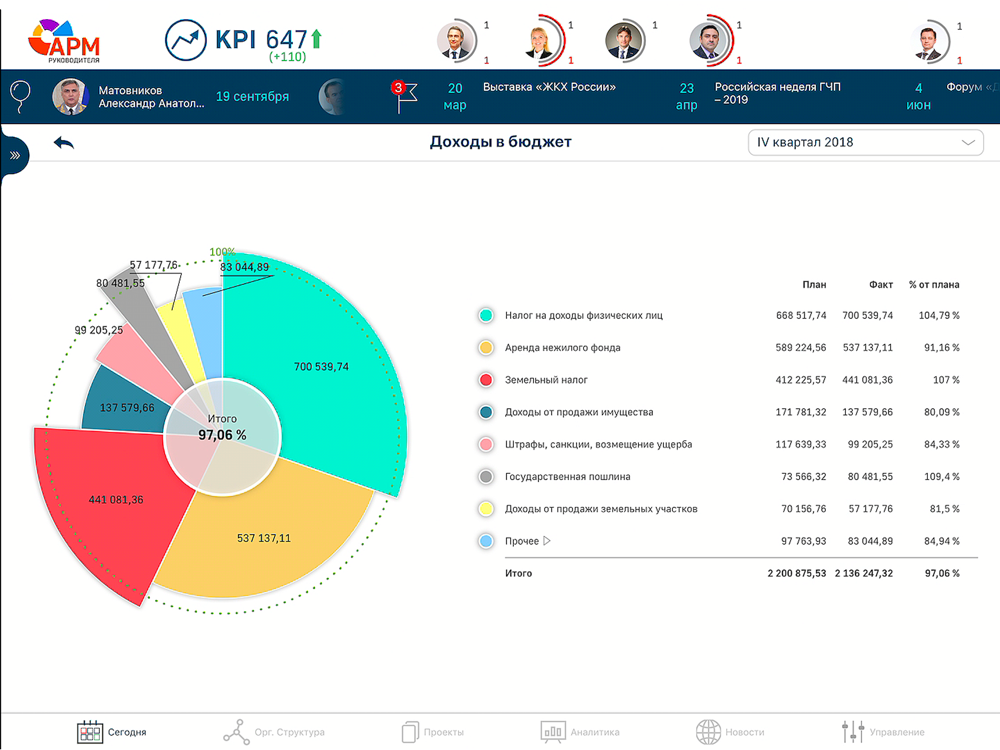Open the IV квартал 2018 dropdown
This screenshot has height=750, width=1000.
[865, 143]
